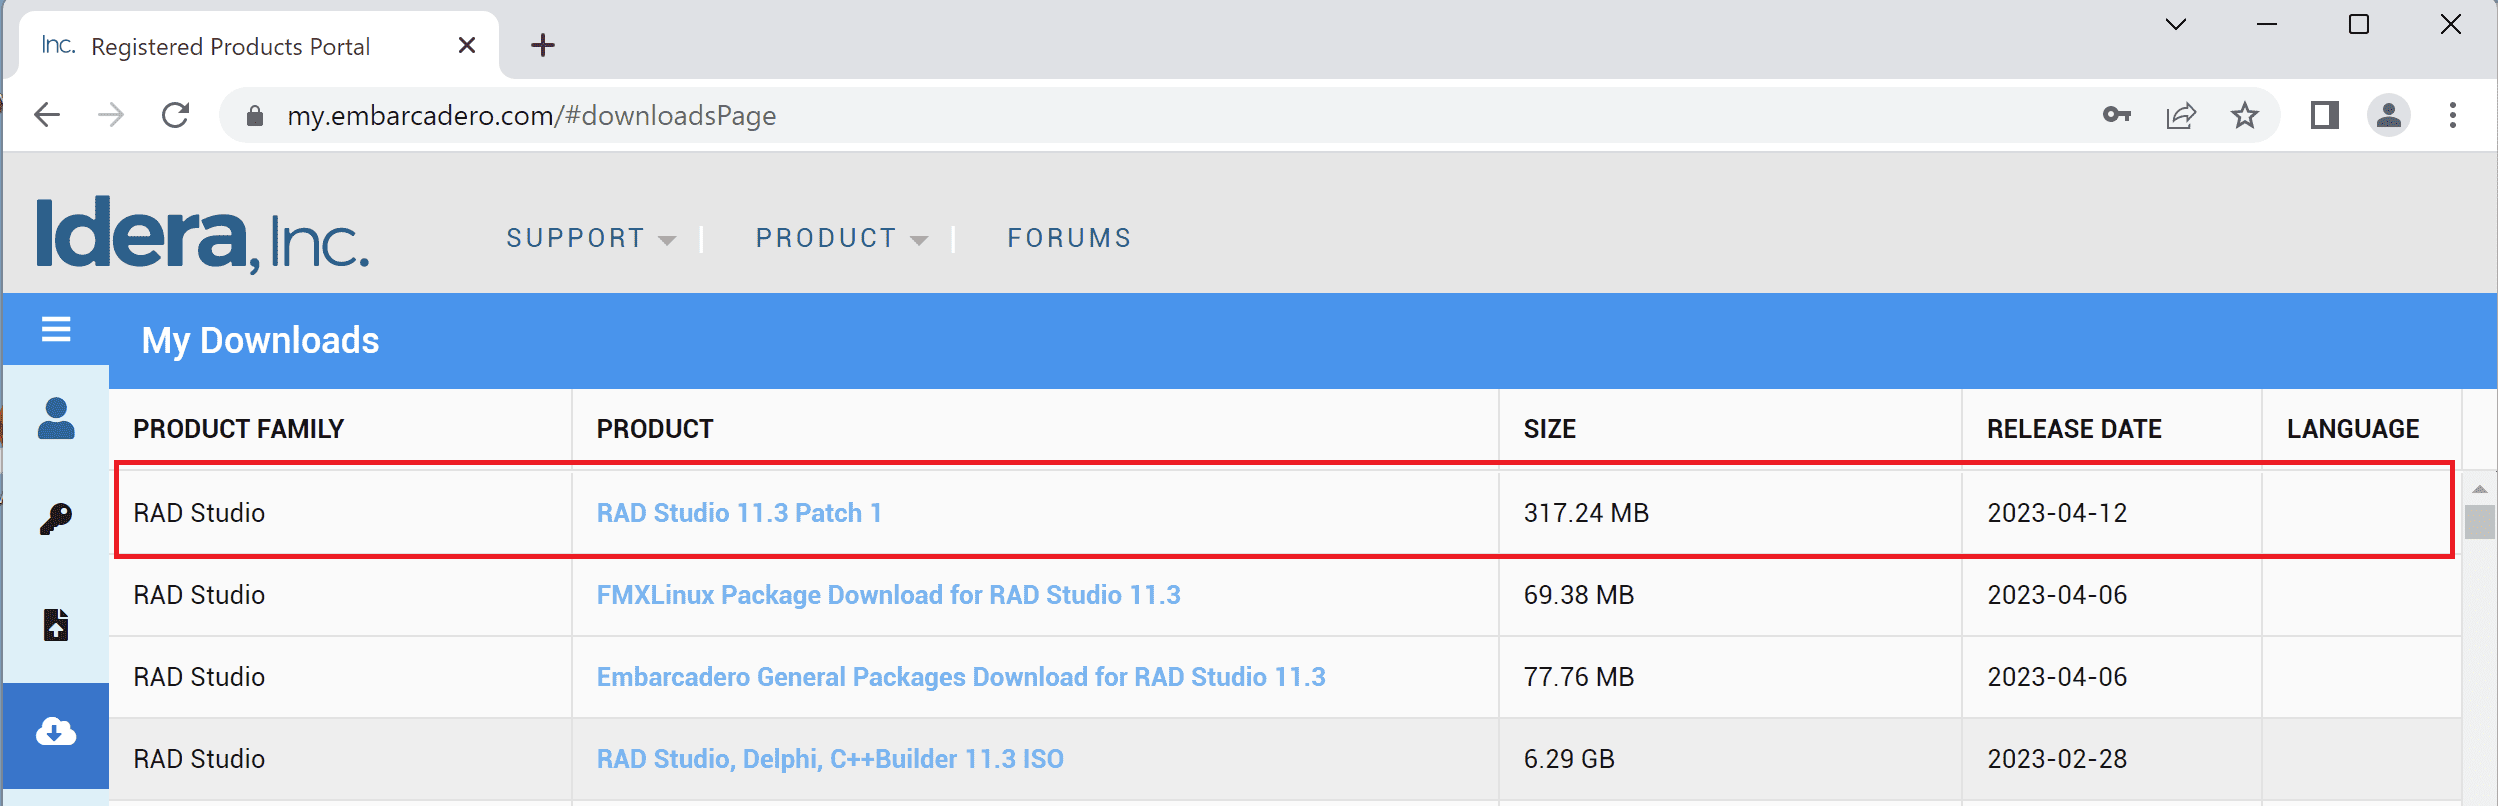Reload the page

click(176, 115)
